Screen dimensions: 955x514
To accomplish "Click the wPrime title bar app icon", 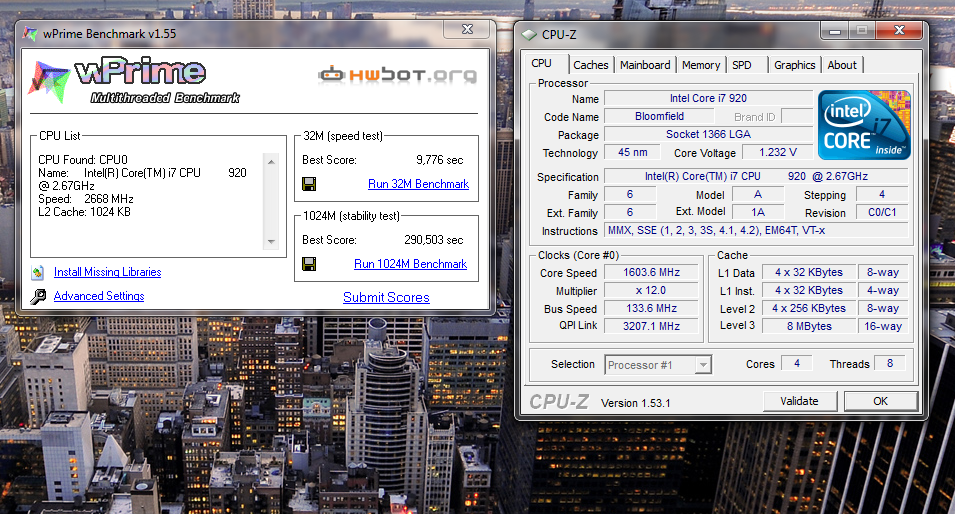I will click(x=30, y=33).
